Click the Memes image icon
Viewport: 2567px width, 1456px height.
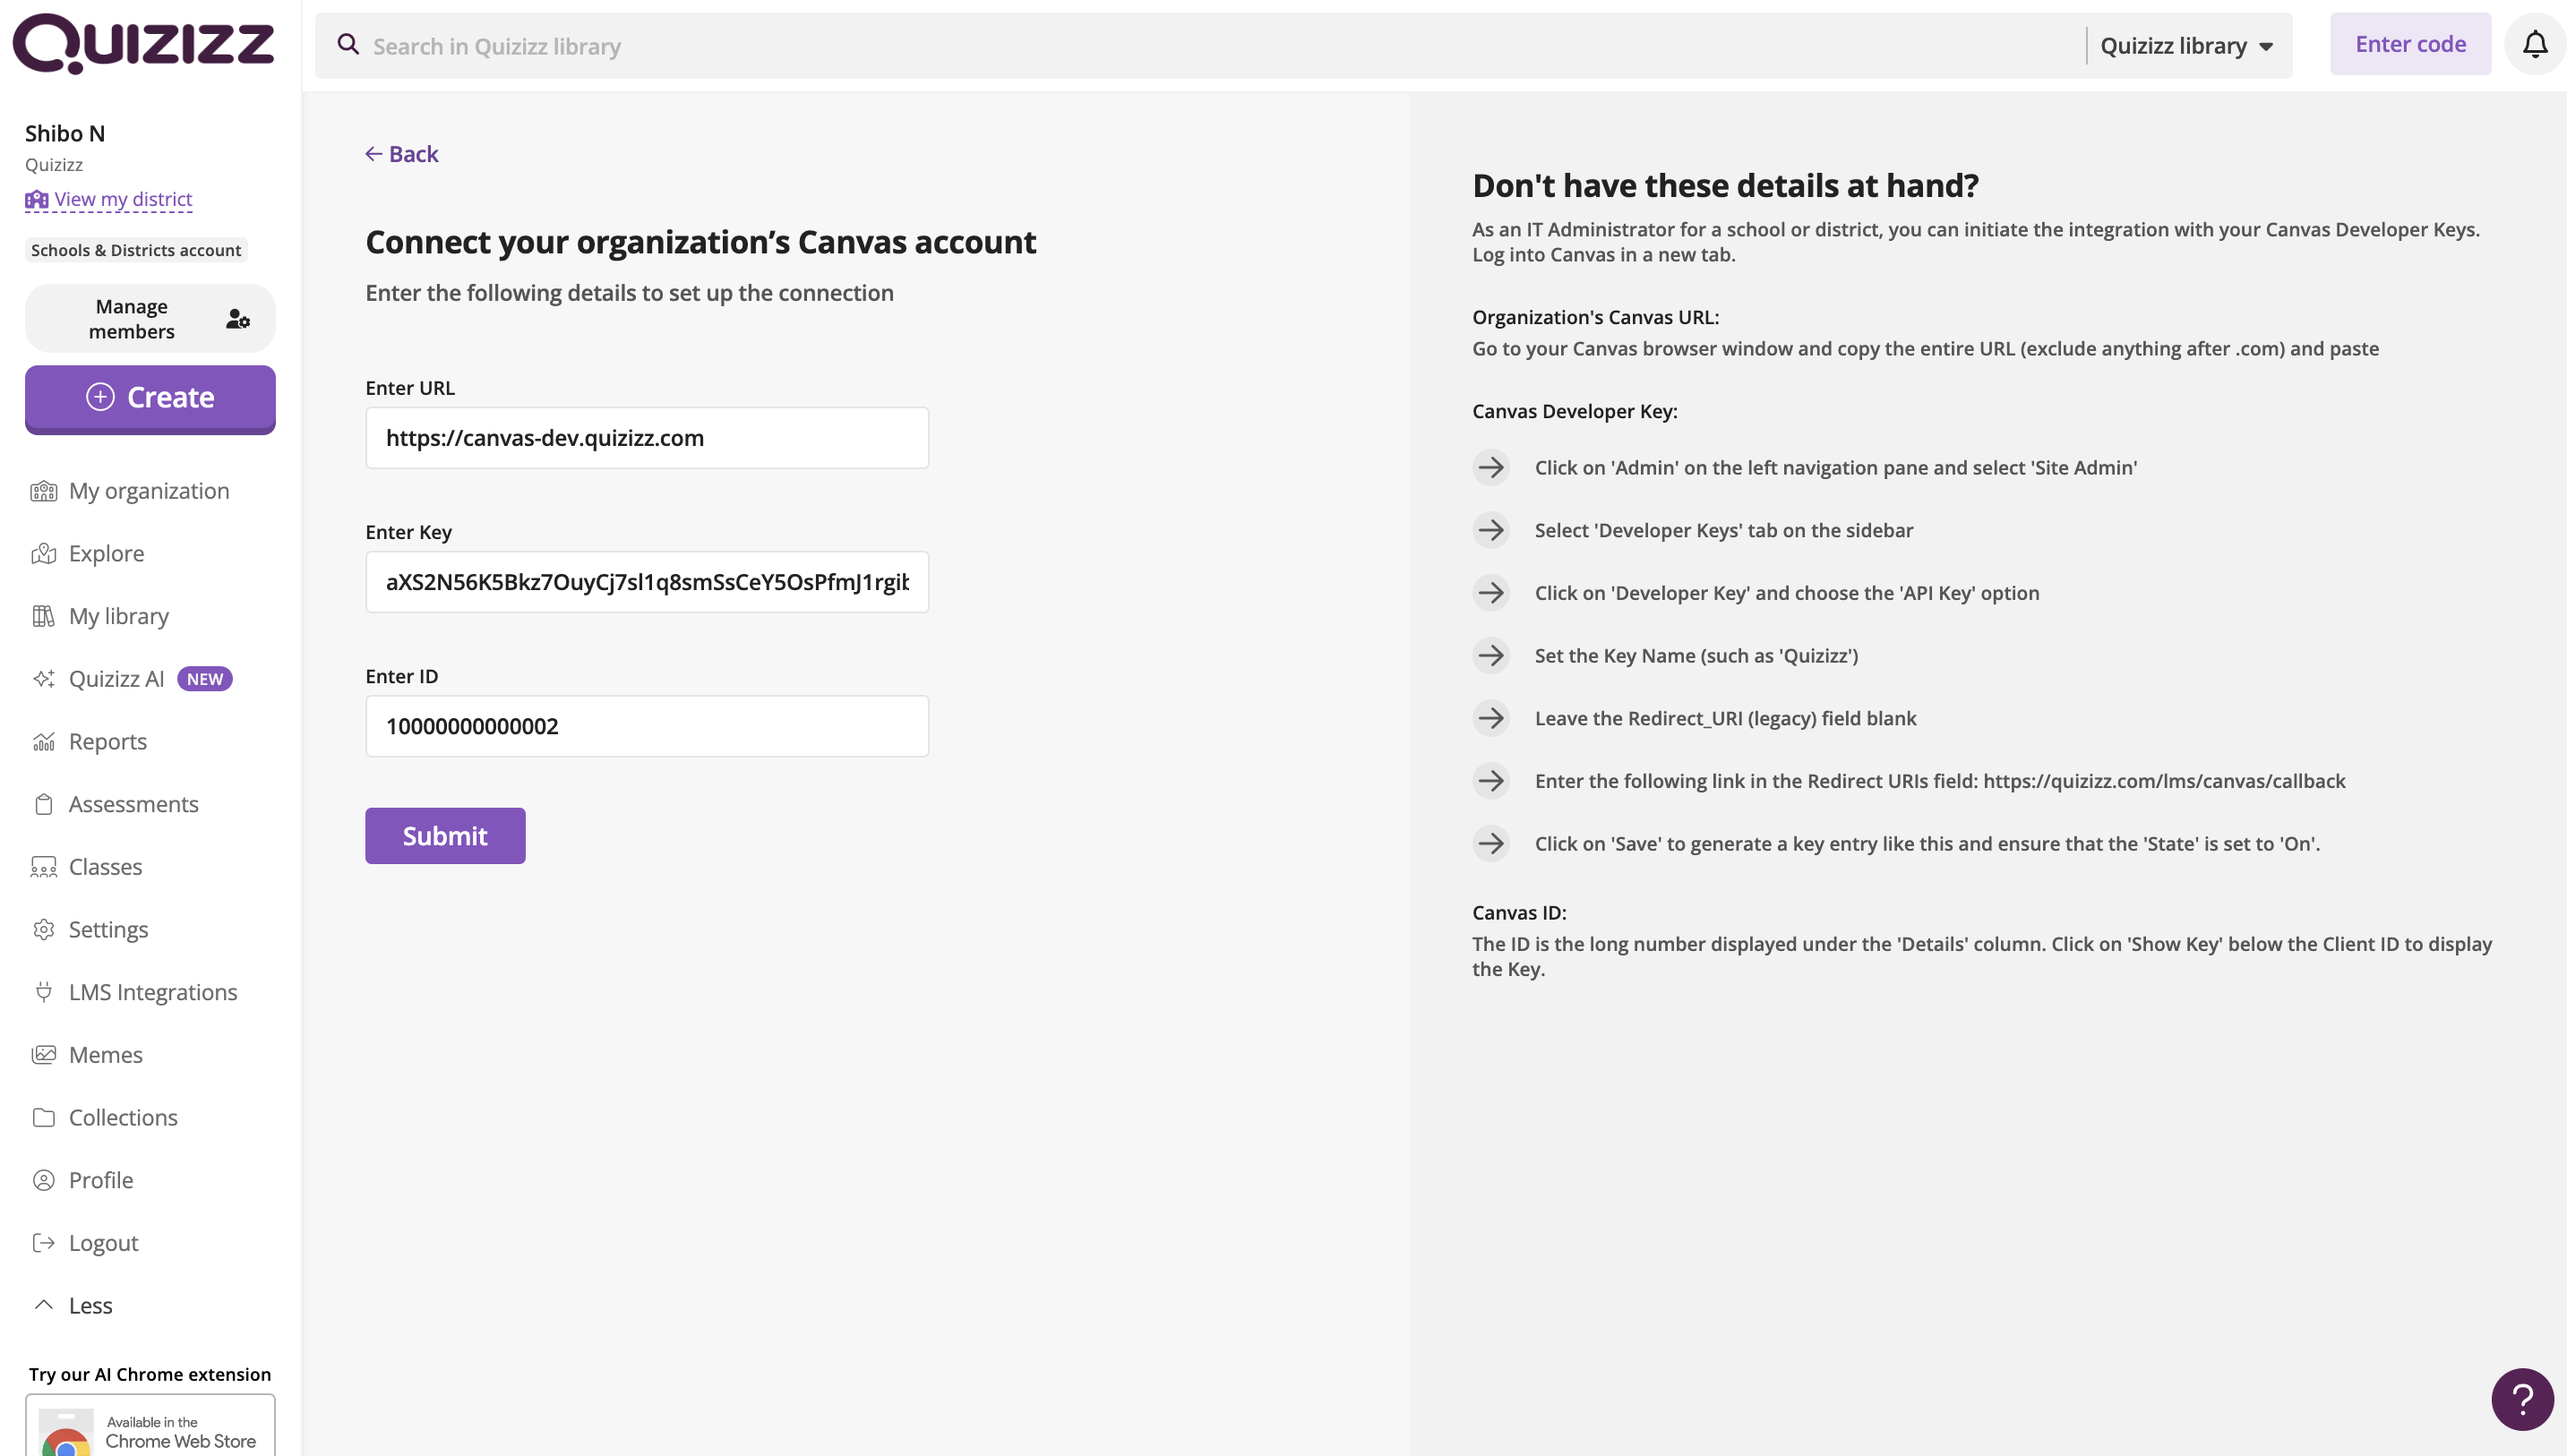(x=43, y=1055)
